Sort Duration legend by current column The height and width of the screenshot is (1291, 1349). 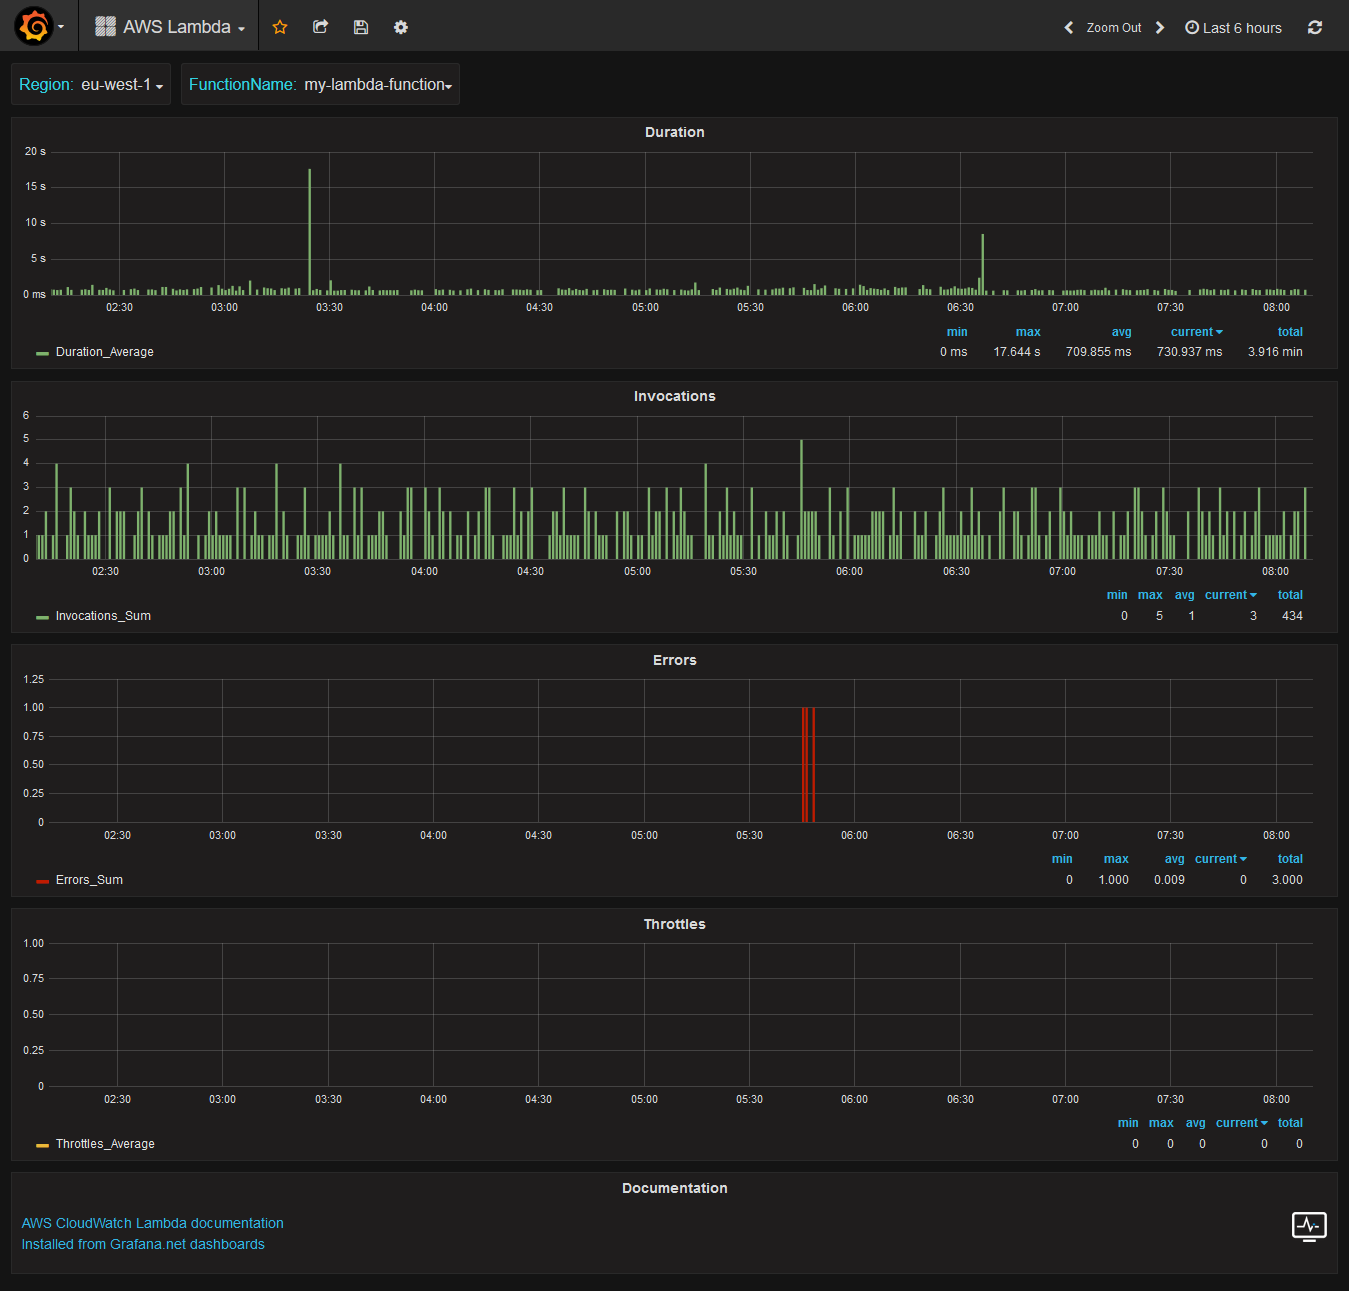click(1196, 332)
